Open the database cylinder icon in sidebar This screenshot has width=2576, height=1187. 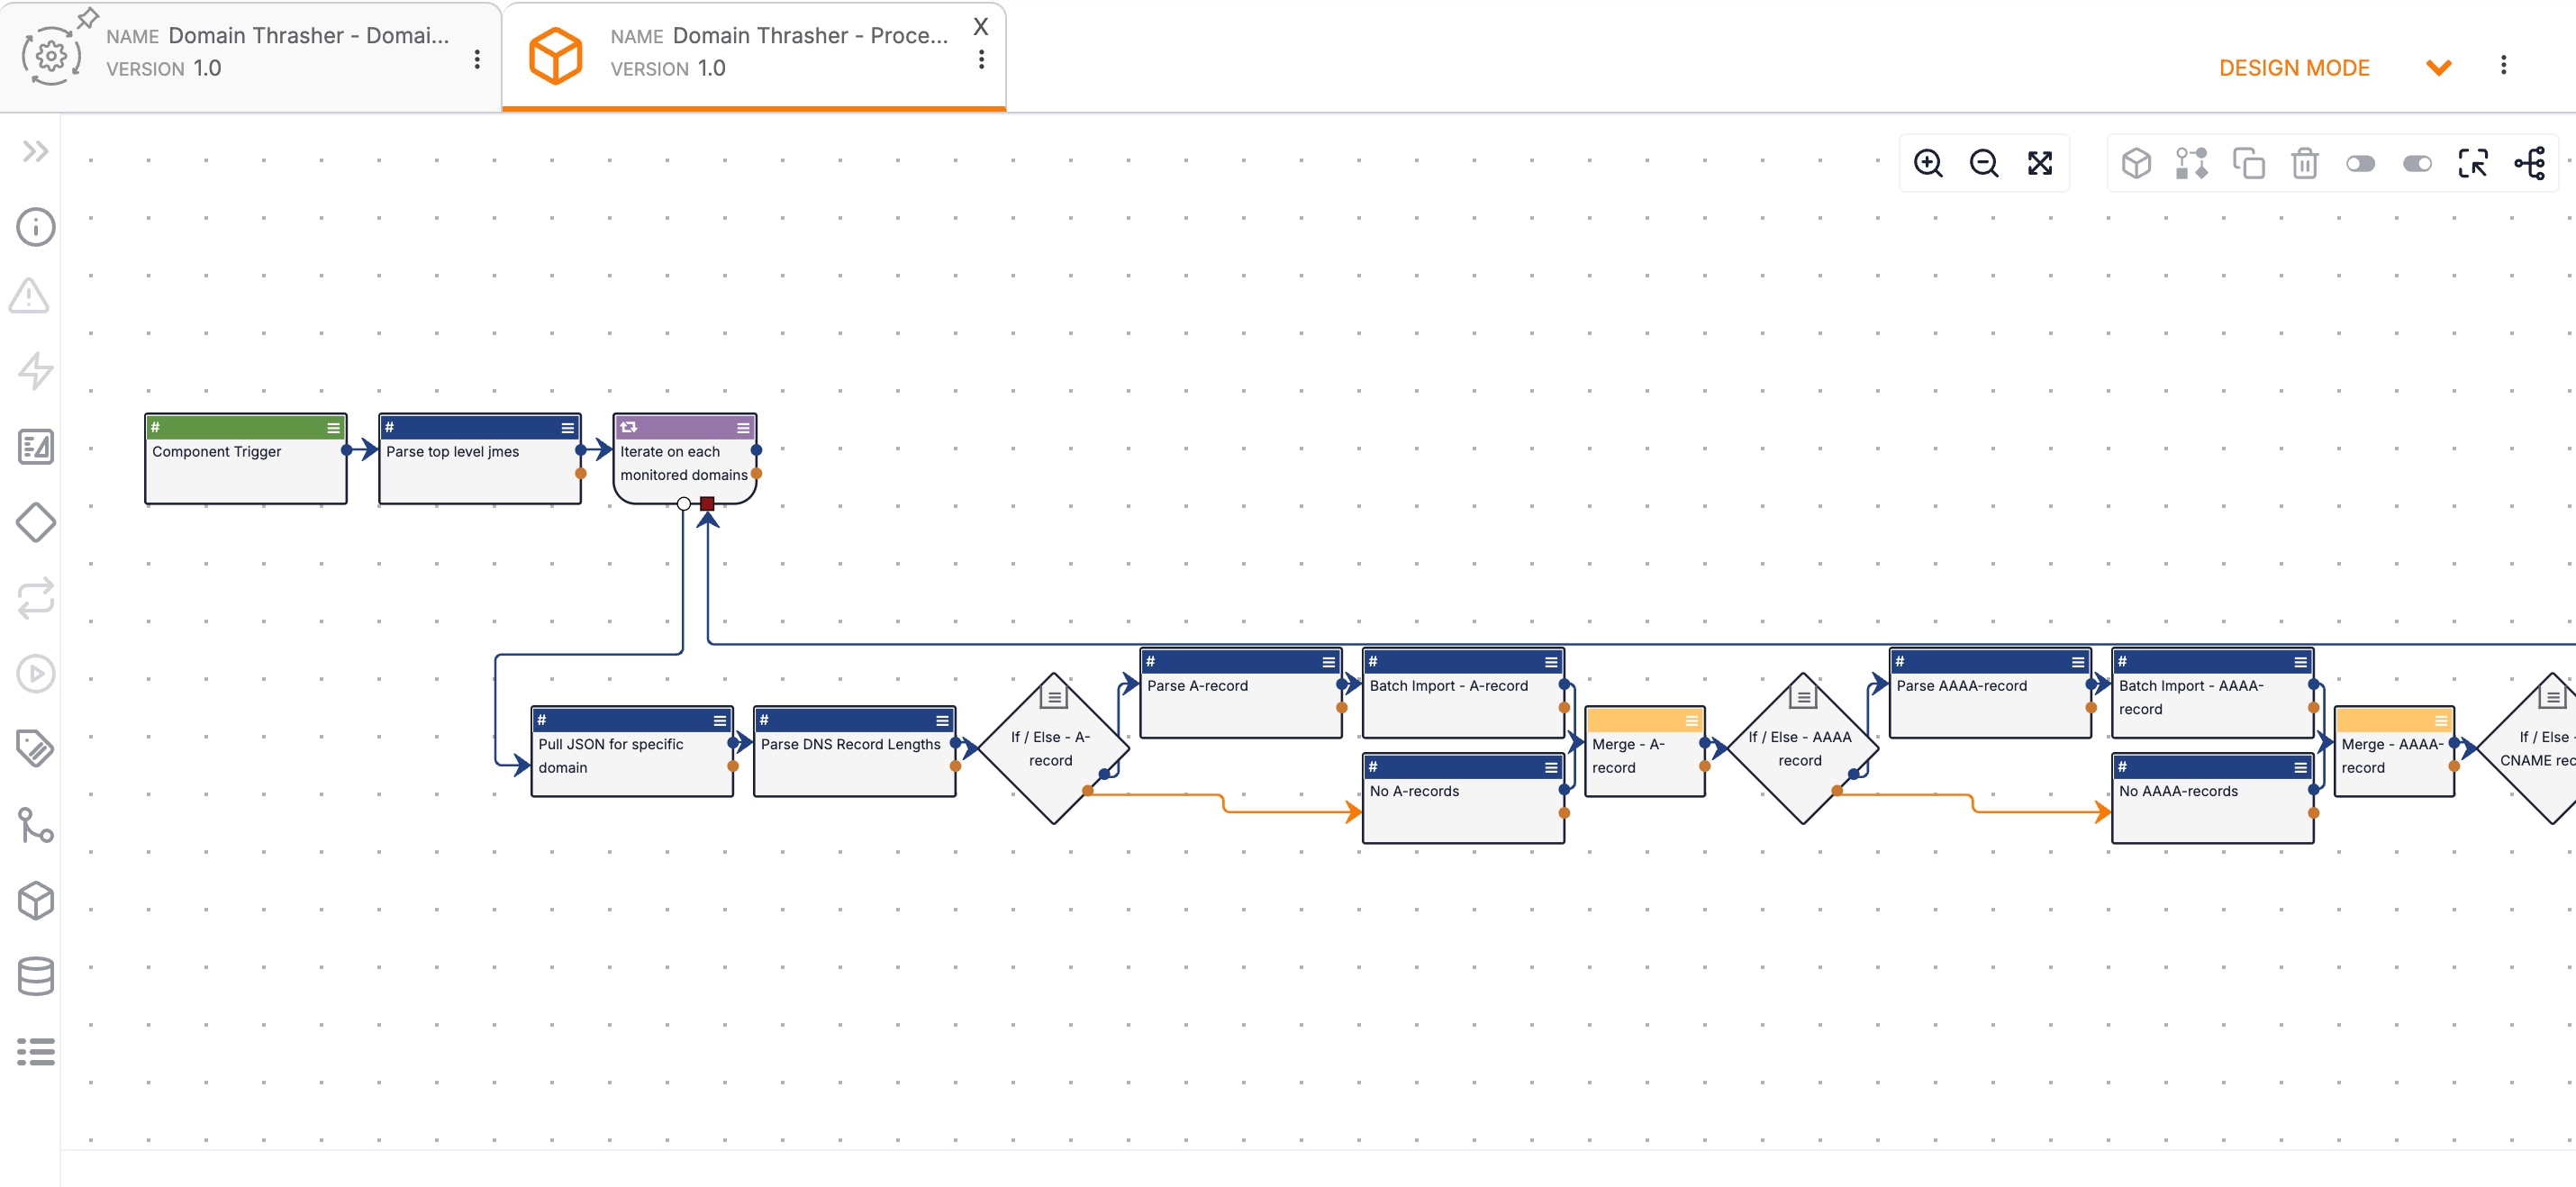[x=36, y=976]
